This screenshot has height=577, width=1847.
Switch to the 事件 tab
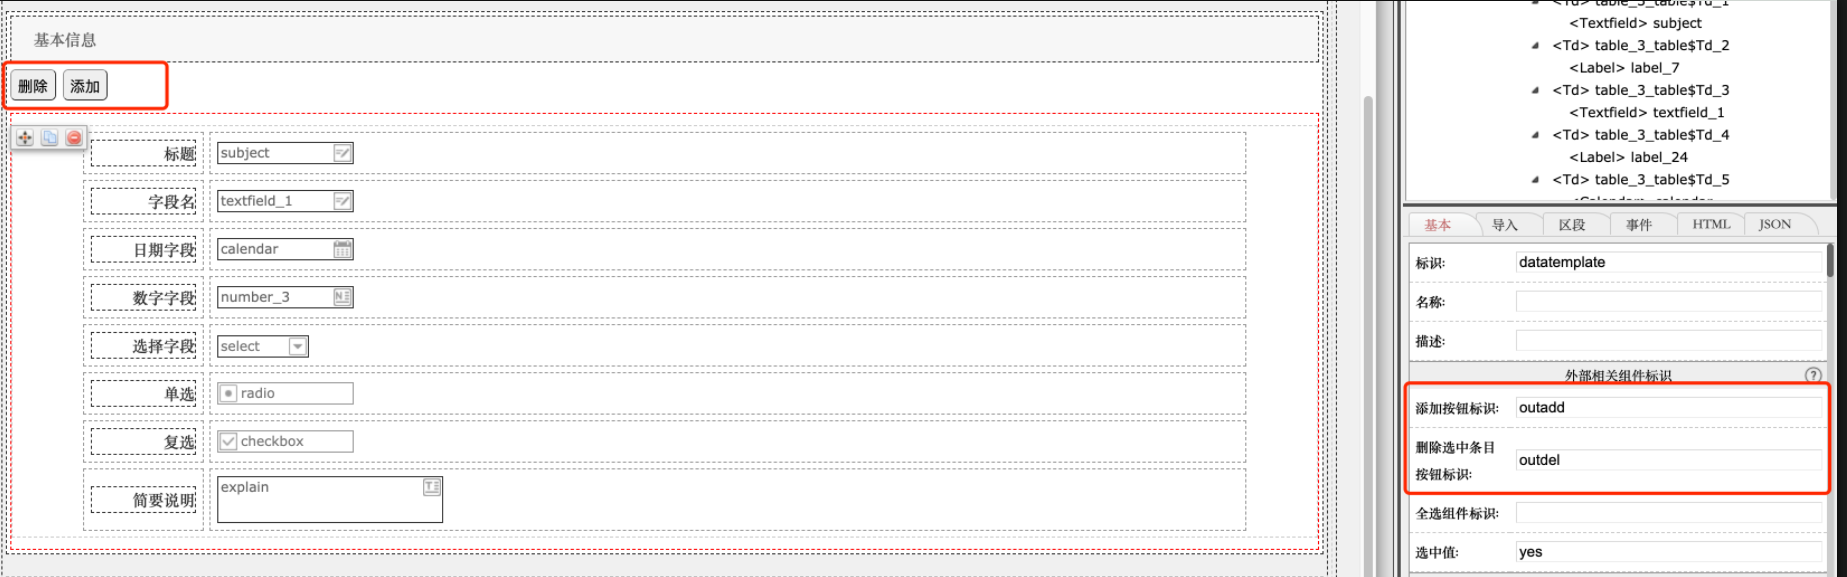pyautogui.click(x=1638, y=225)
